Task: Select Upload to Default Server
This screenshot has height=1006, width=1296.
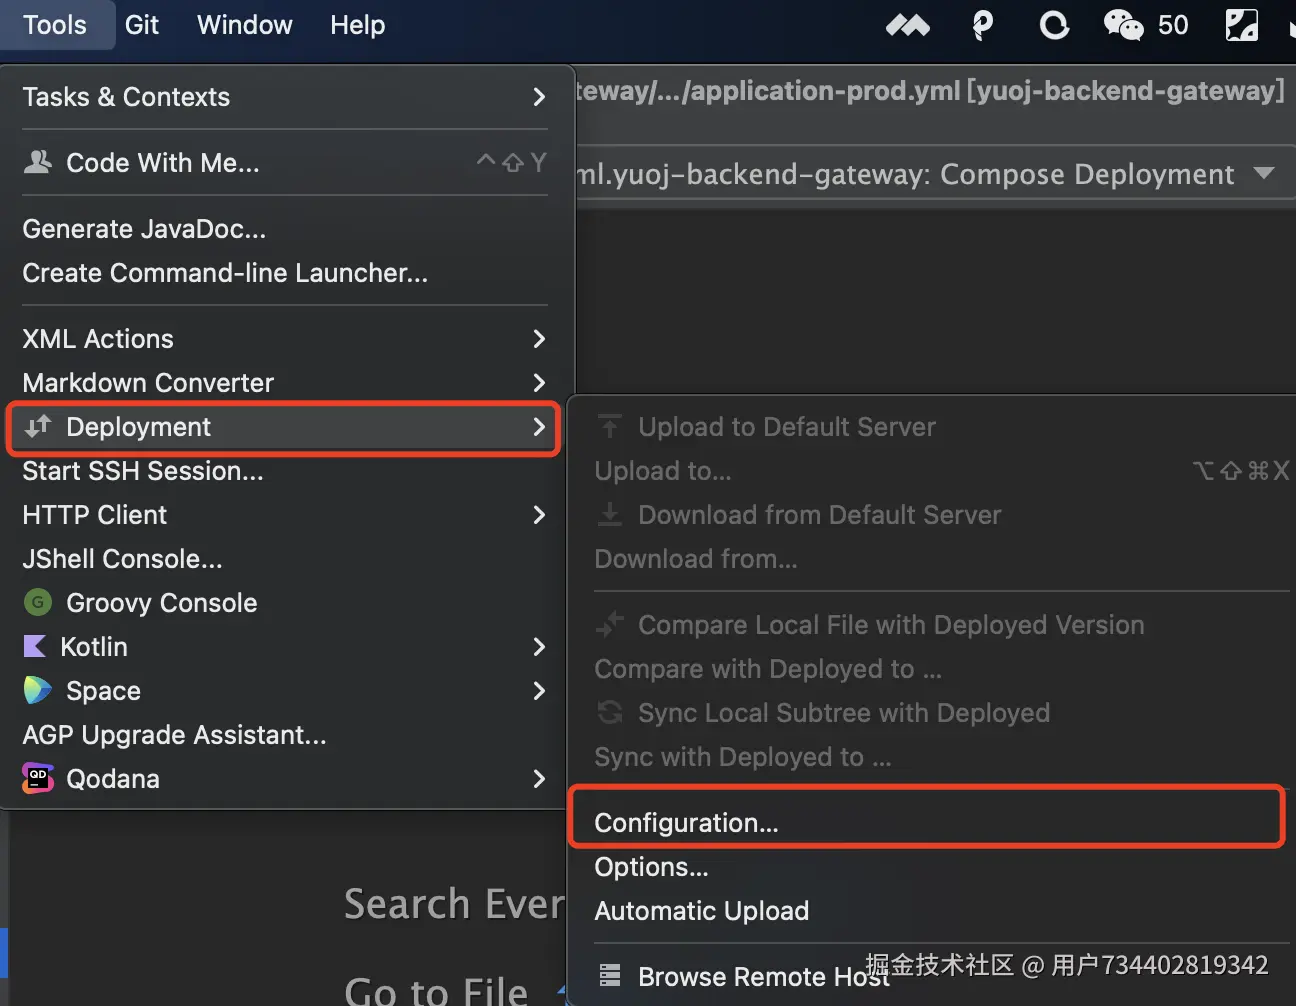Action: tap(932, 427)
